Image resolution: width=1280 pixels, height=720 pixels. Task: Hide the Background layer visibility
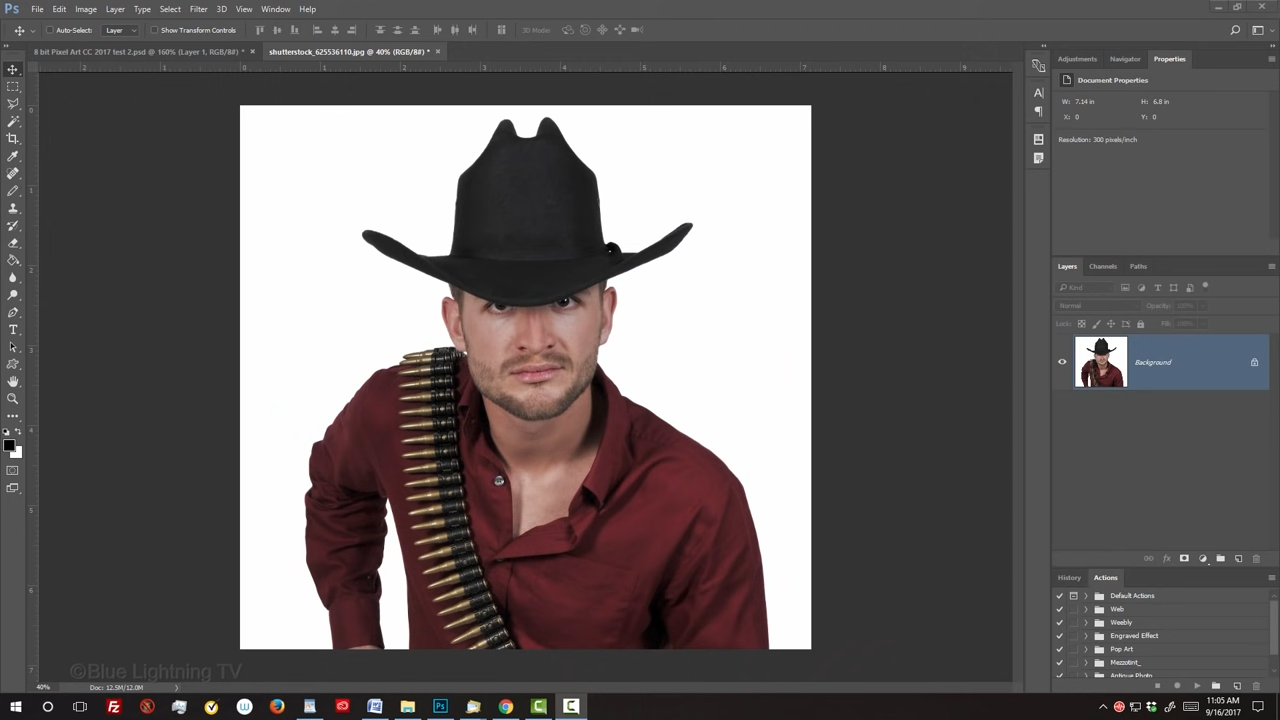(1062, 362)
